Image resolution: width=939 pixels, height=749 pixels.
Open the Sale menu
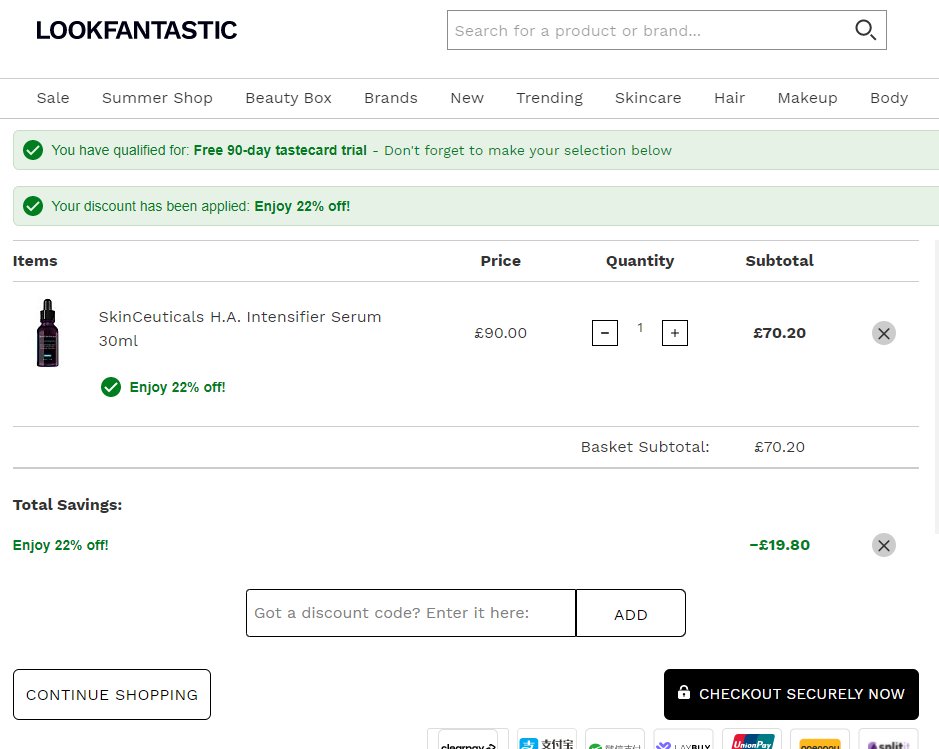coord(53,98)
